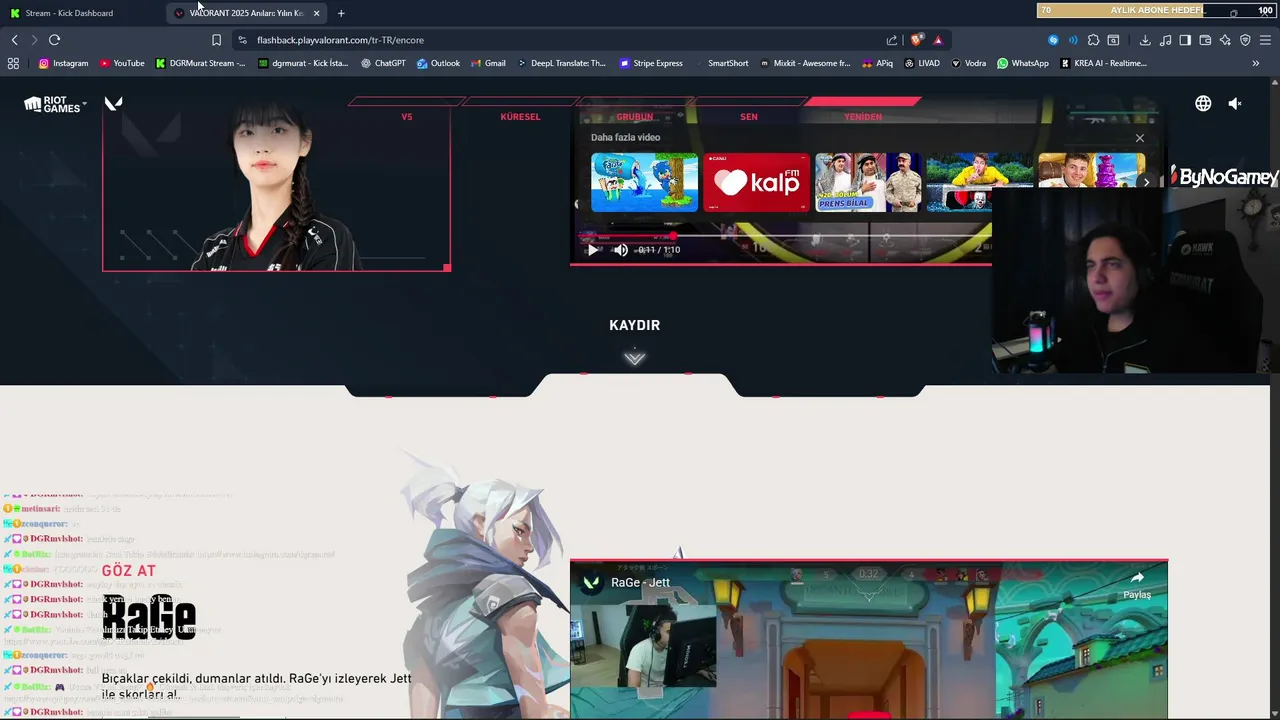Click the share icon in address bar

pos(892,40)
